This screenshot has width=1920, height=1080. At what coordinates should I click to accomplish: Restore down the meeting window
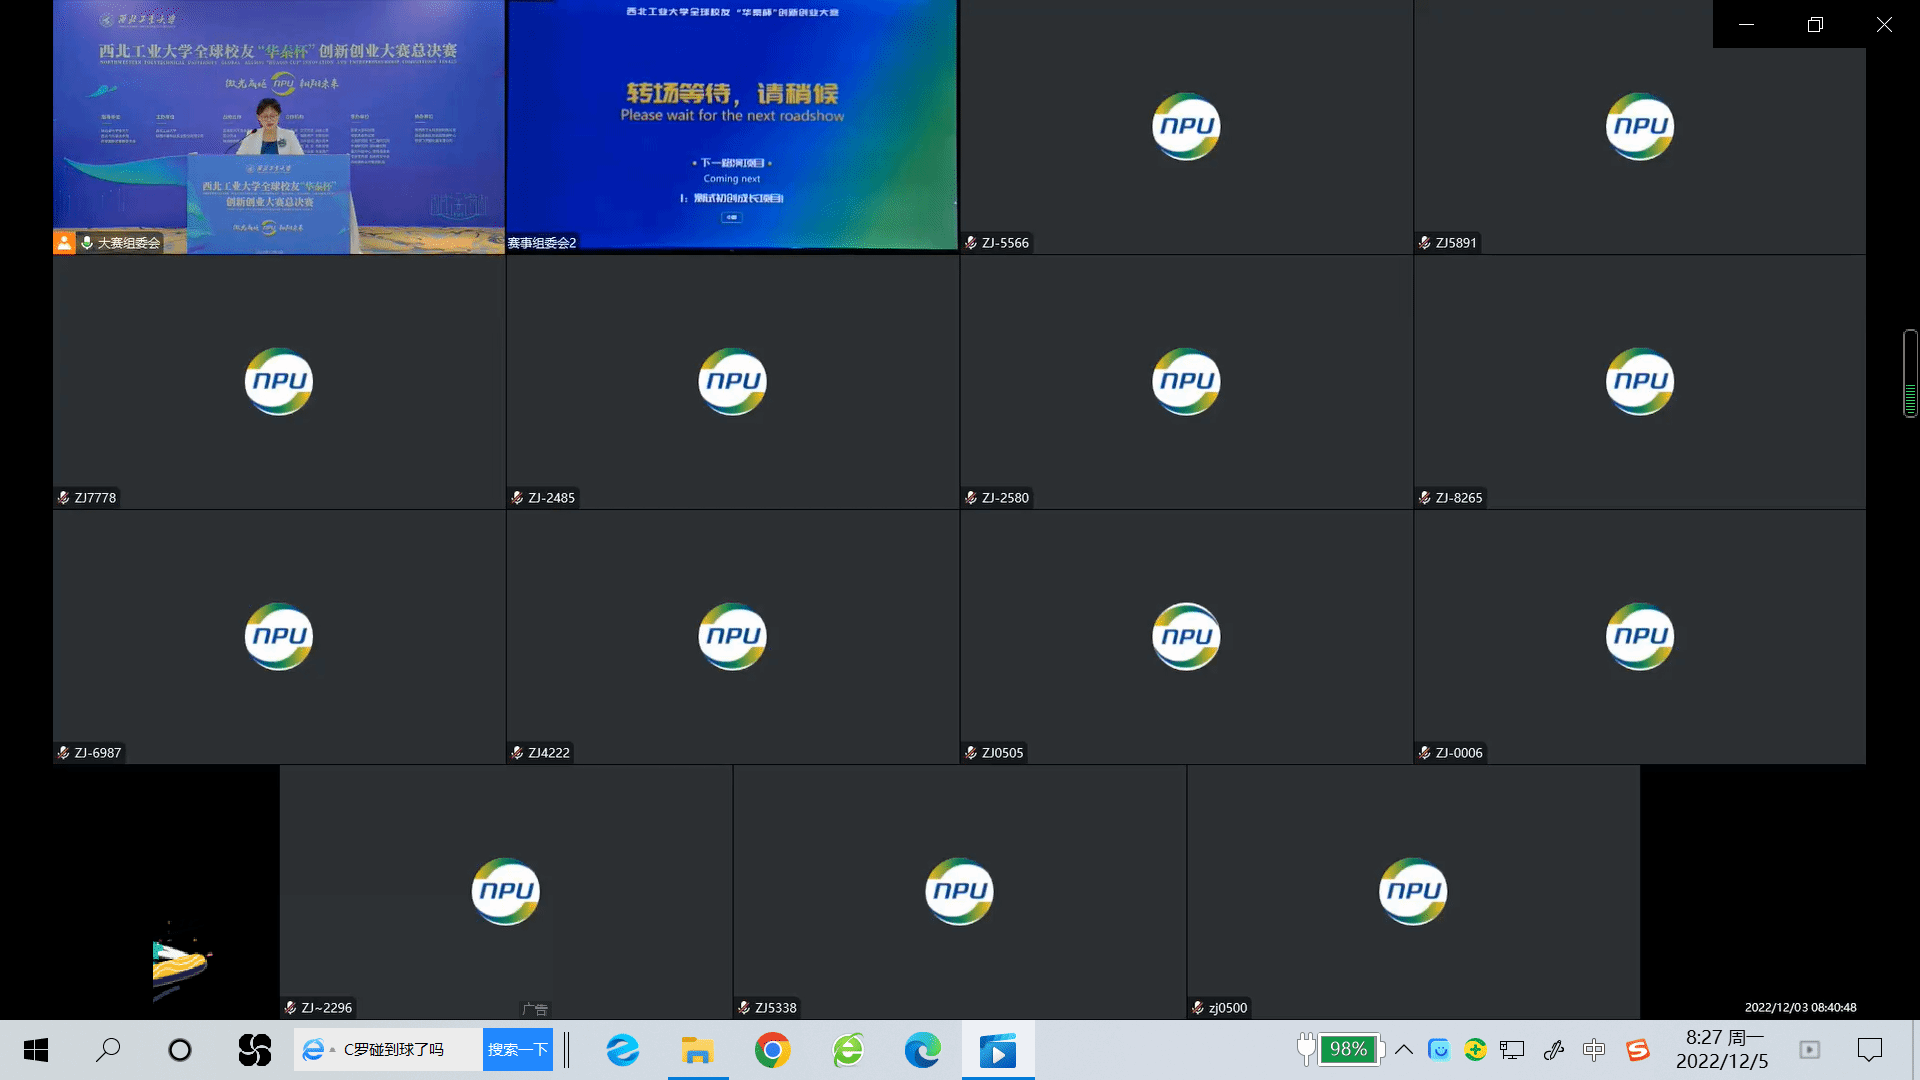1815,24
